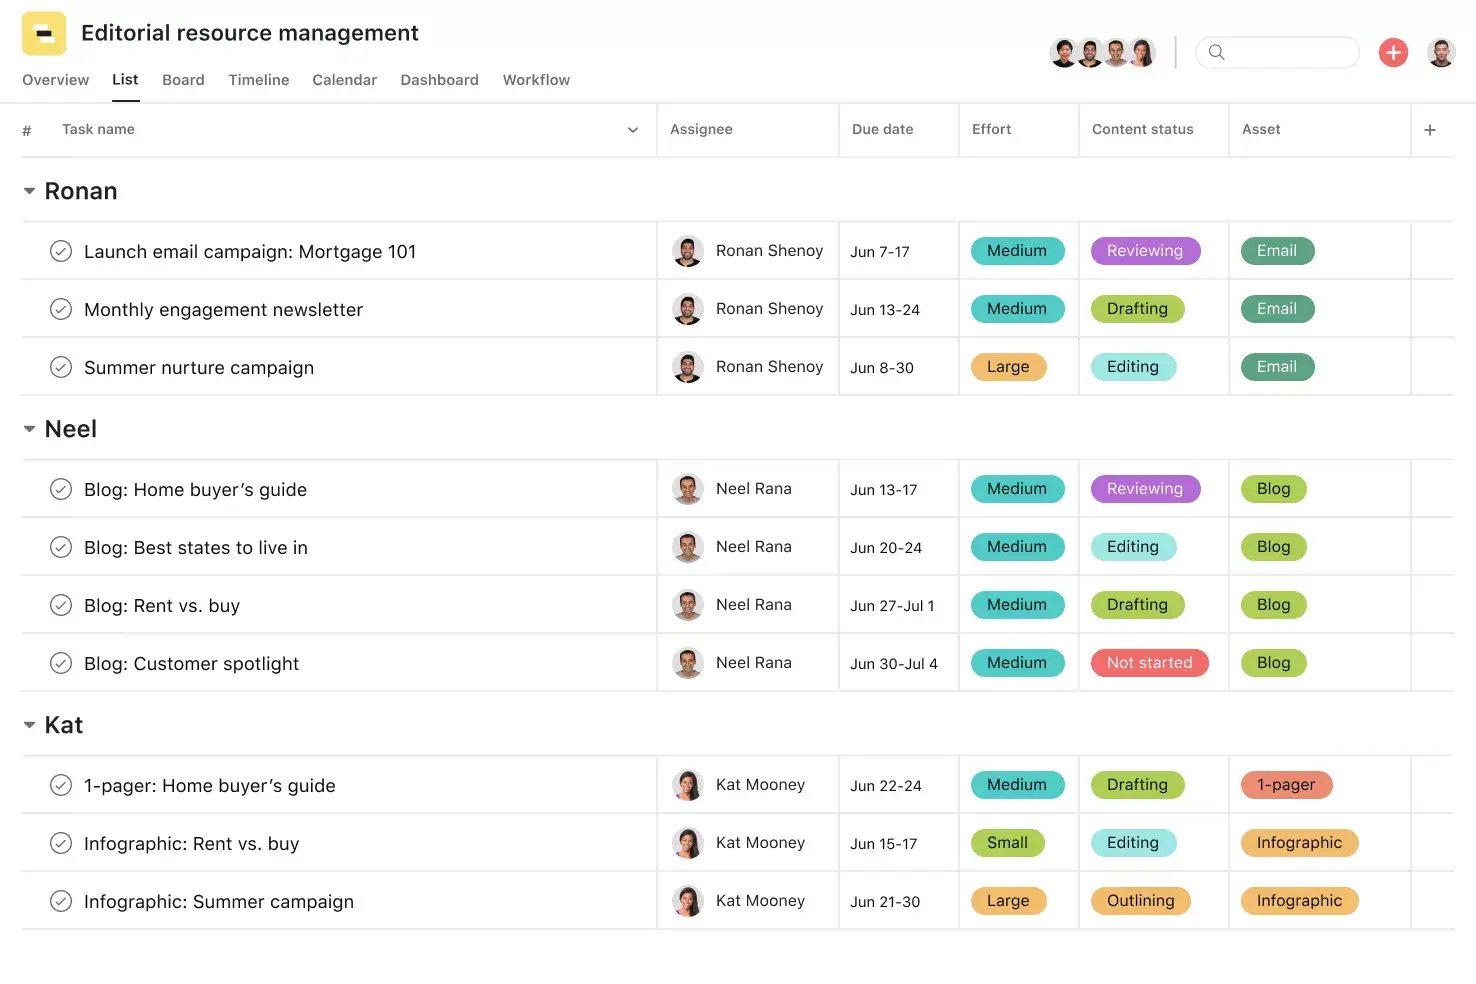Mark Launch email campaign: Mortgage 101 complete
The width and height of the screenshot is (1476, 984).
coord(61,251)
